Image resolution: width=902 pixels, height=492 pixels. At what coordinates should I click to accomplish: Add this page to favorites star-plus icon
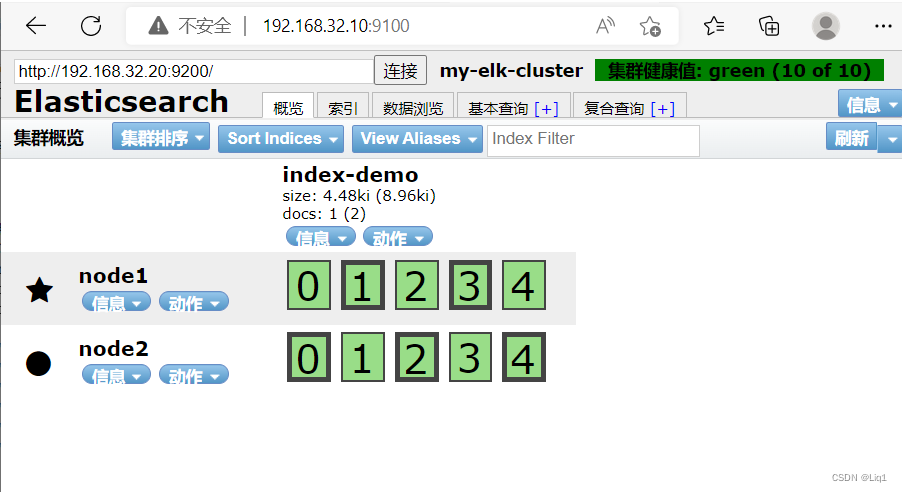651,26
